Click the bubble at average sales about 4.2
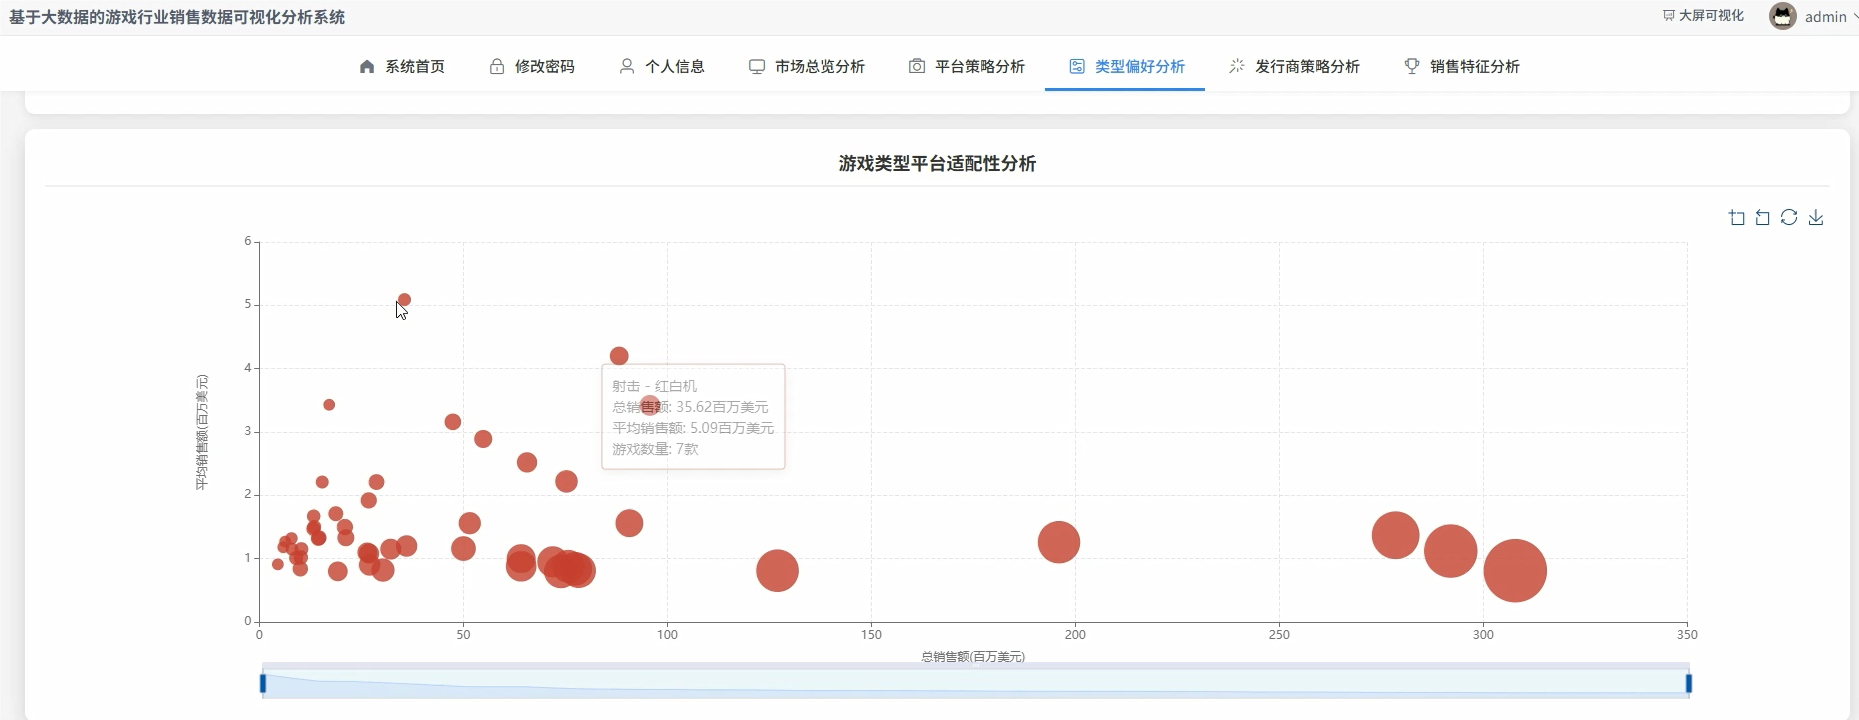Screen dimensions: 1859x720 pyautogui.click(x=619, y=356)
